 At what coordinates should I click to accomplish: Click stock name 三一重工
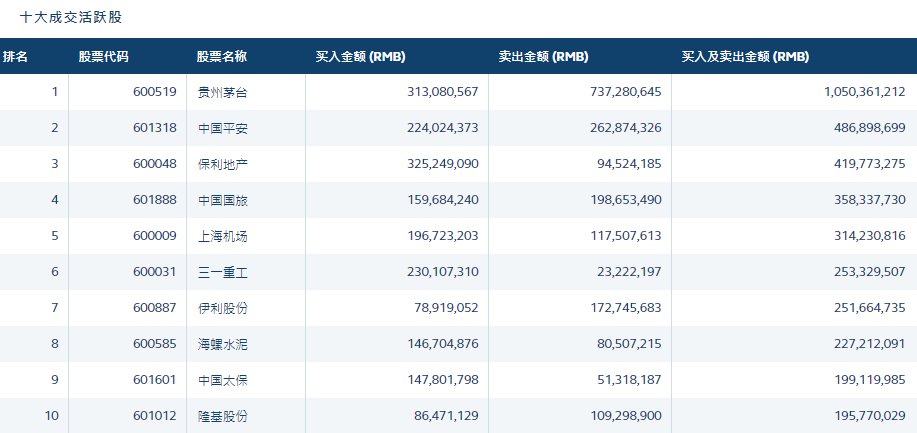pyautogui.click(x=223, y=272)
